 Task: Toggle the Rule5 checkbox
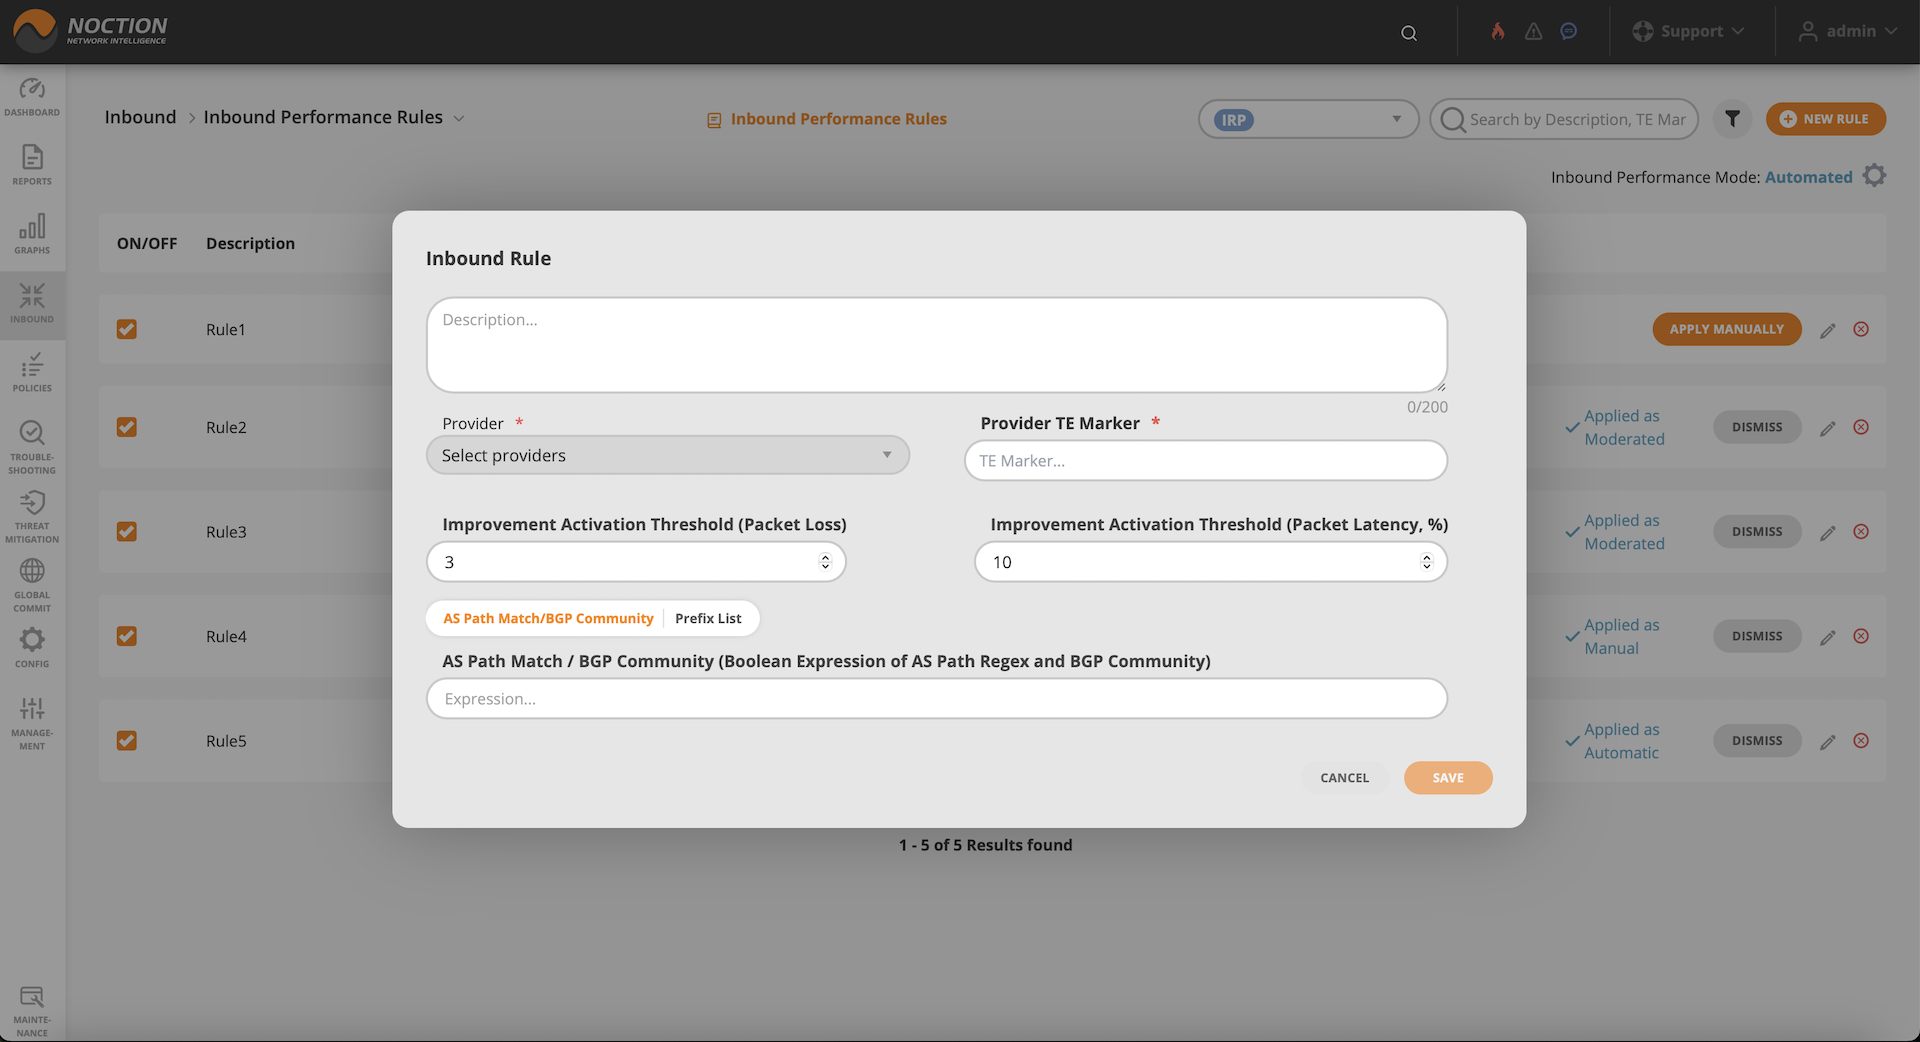[127, 741]
